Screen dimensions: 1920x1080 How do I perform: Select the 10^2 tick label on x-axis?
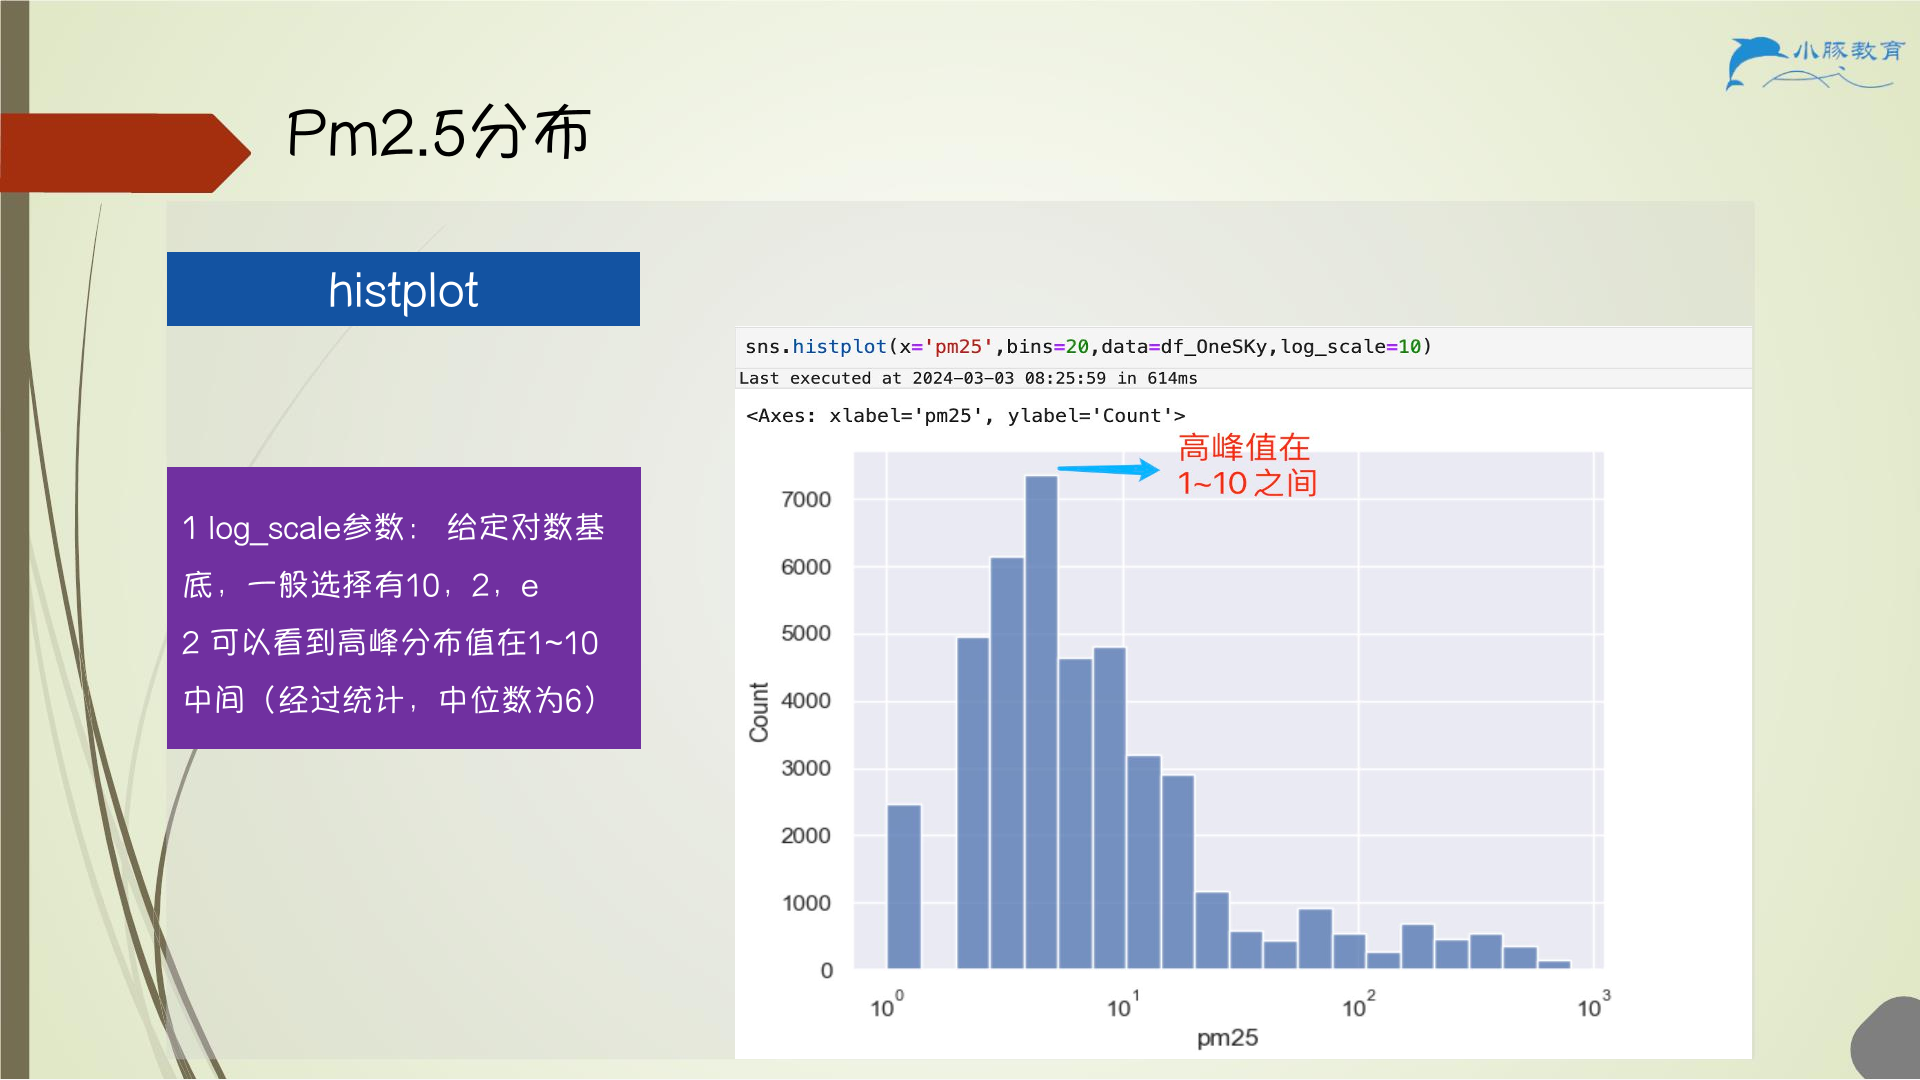(1358, 1005)
